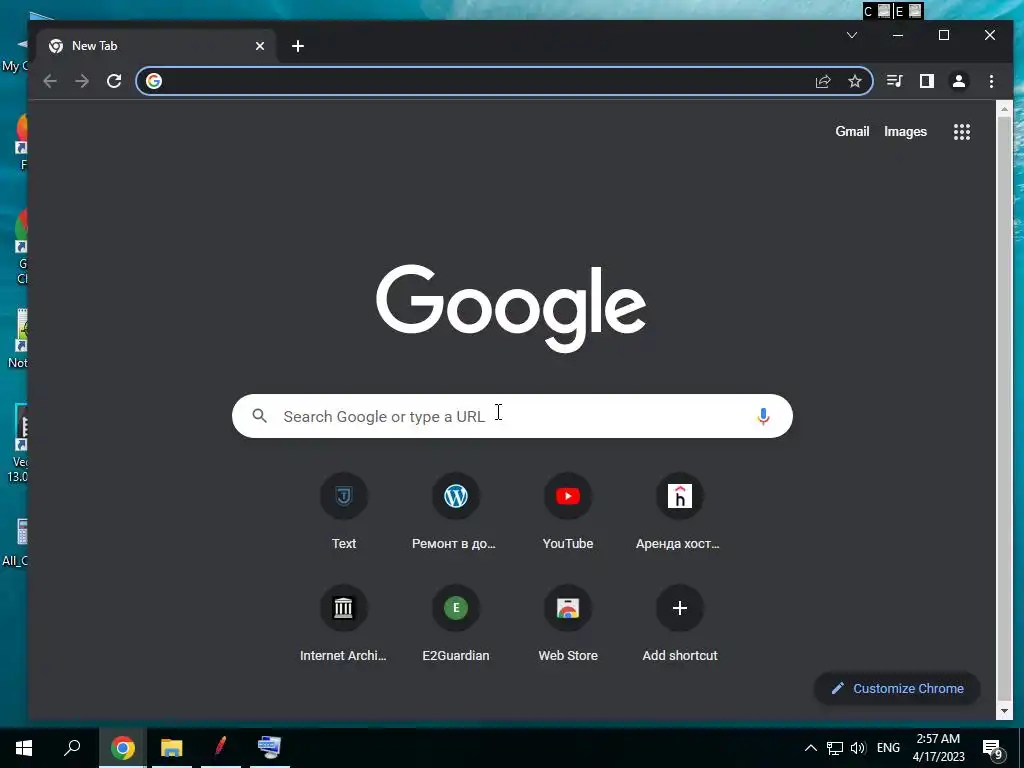Share this page using the share icon
Viewport: 1024px width, 768px height.
[x=823, y=81]
